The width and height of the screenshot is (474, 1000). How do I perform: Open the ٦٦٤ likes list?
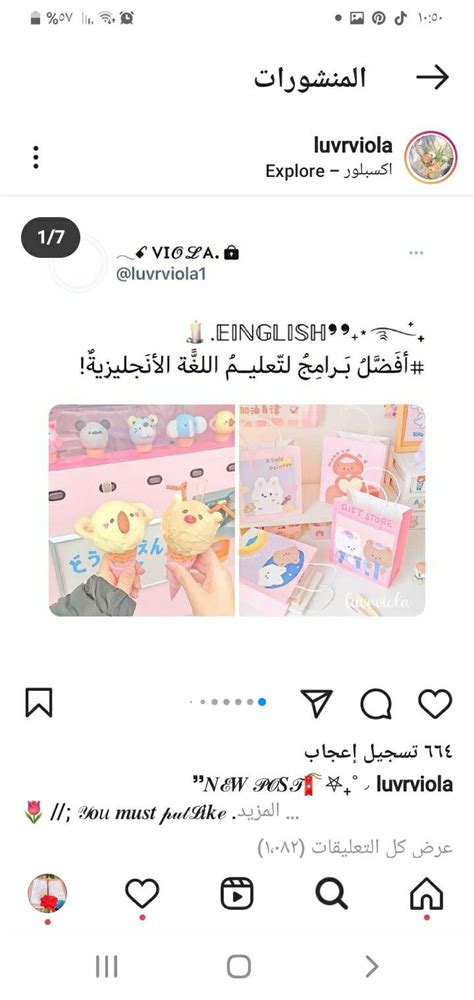pos(378,753)
